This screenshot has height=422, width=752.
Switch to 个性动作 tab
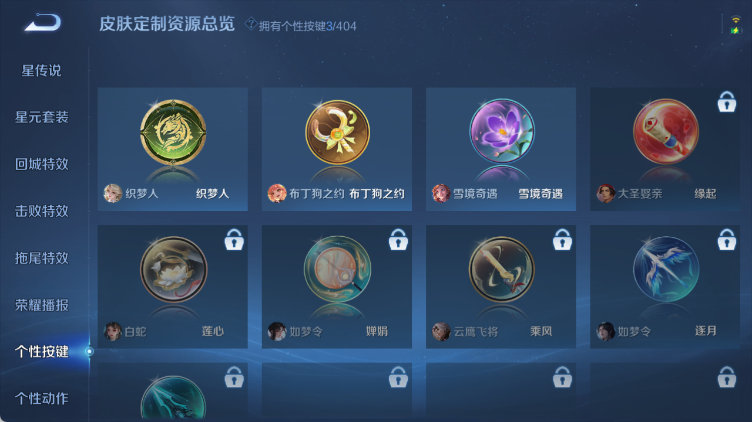(x=41, y=399)
